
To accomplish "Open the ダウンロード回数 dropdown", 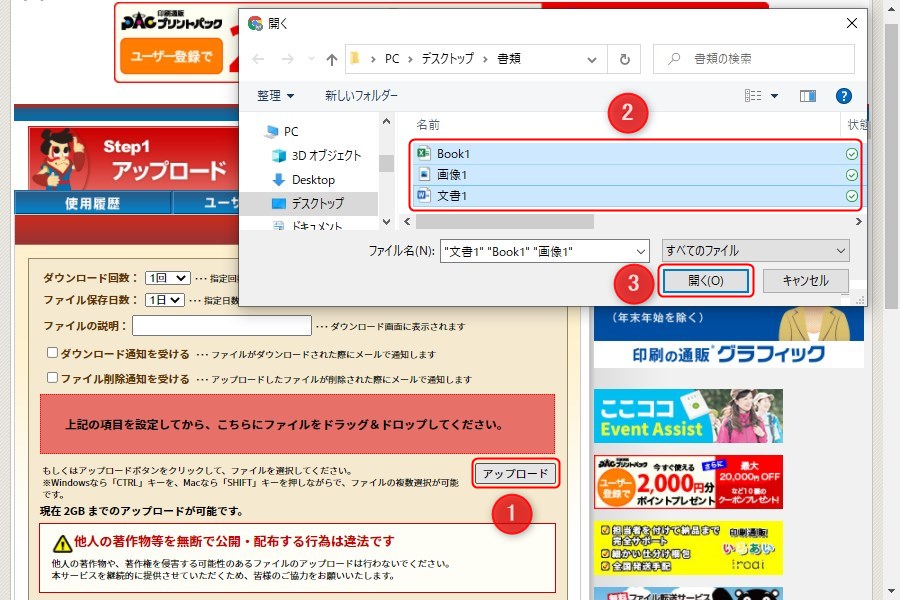I will [167, 278].
